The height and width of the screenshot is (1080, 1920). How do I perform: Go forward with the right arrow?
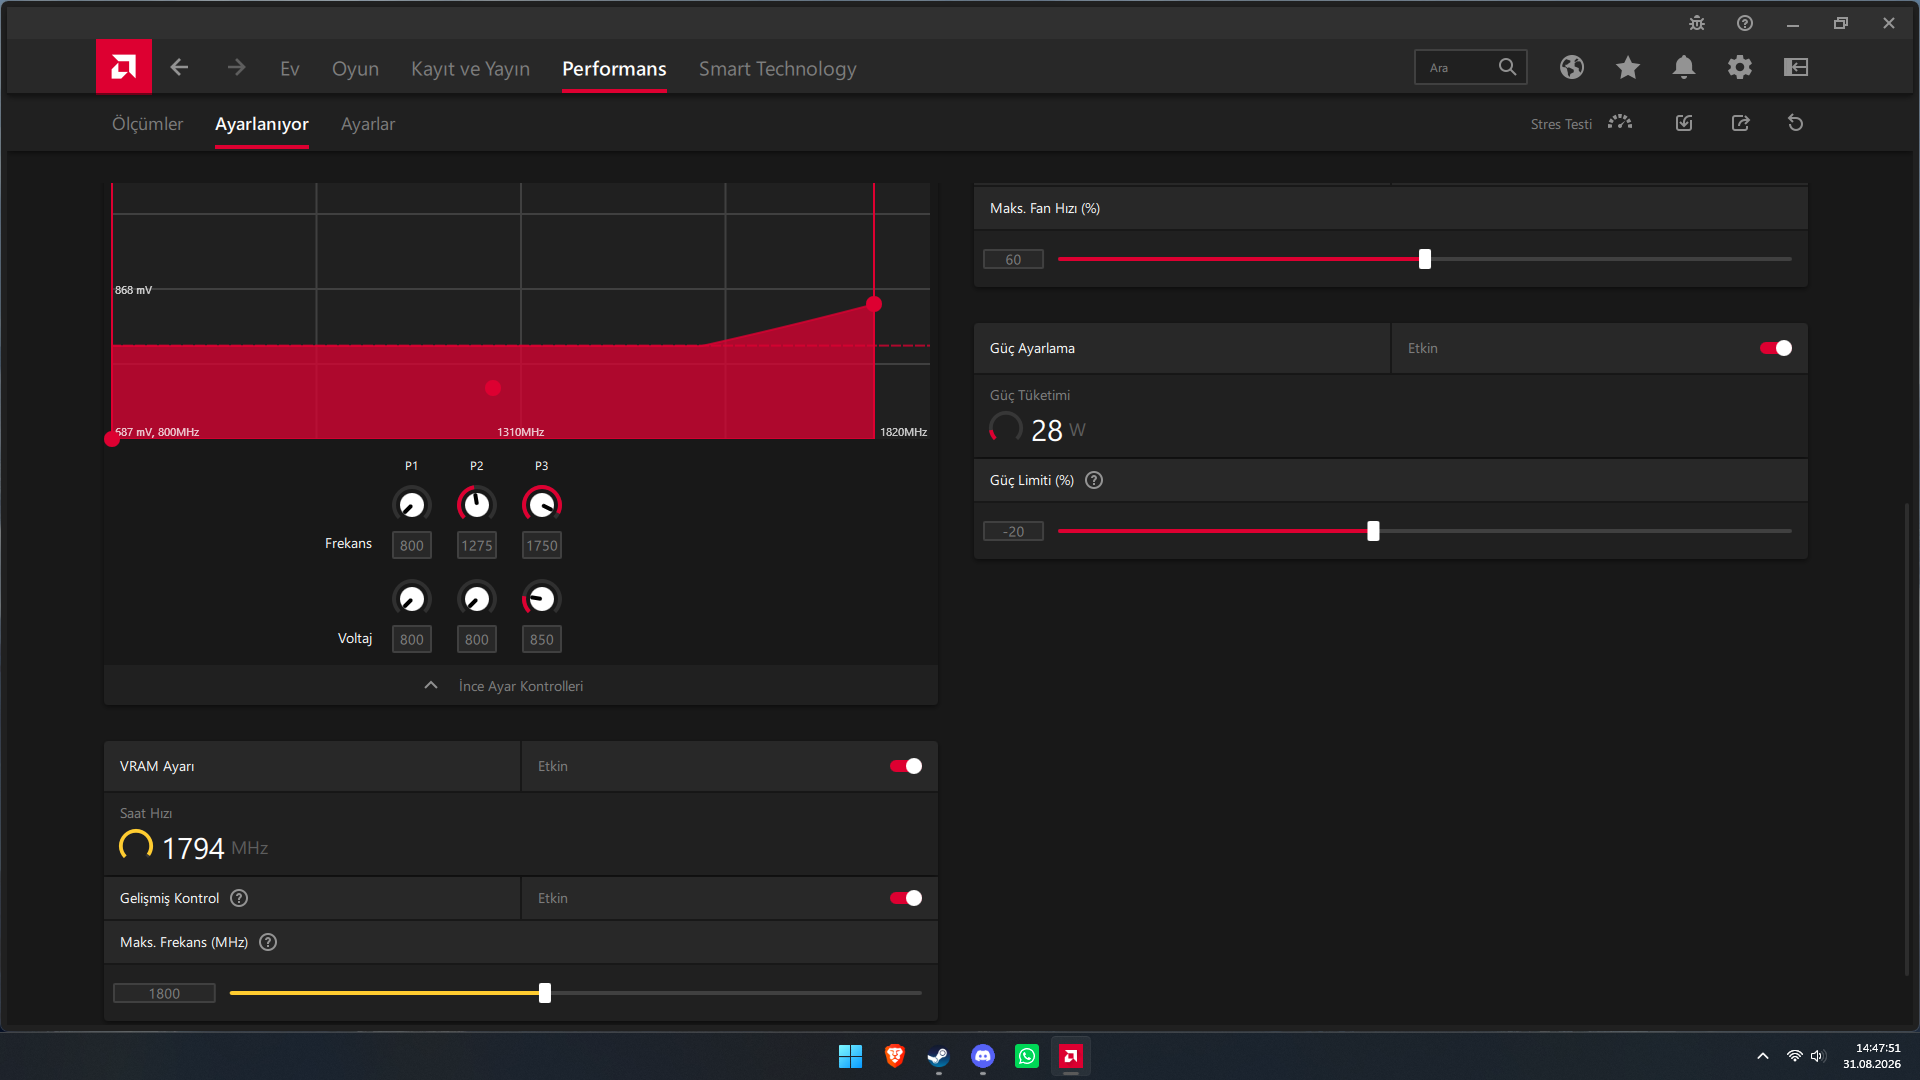coord(236,67)
